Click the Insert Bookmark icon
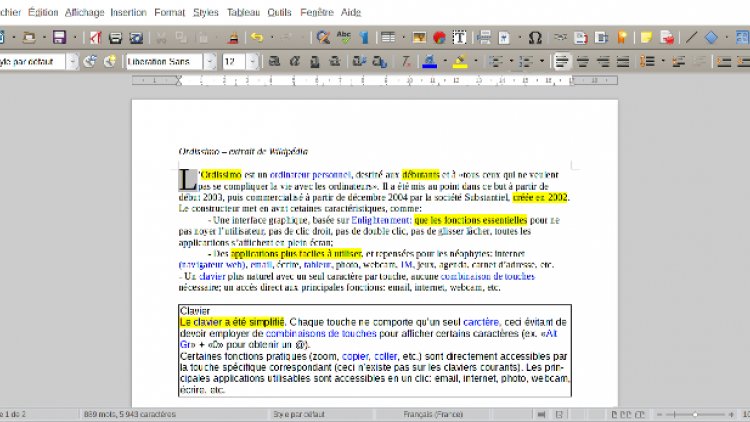The image size is (750, 422). [x=622, y=37]
